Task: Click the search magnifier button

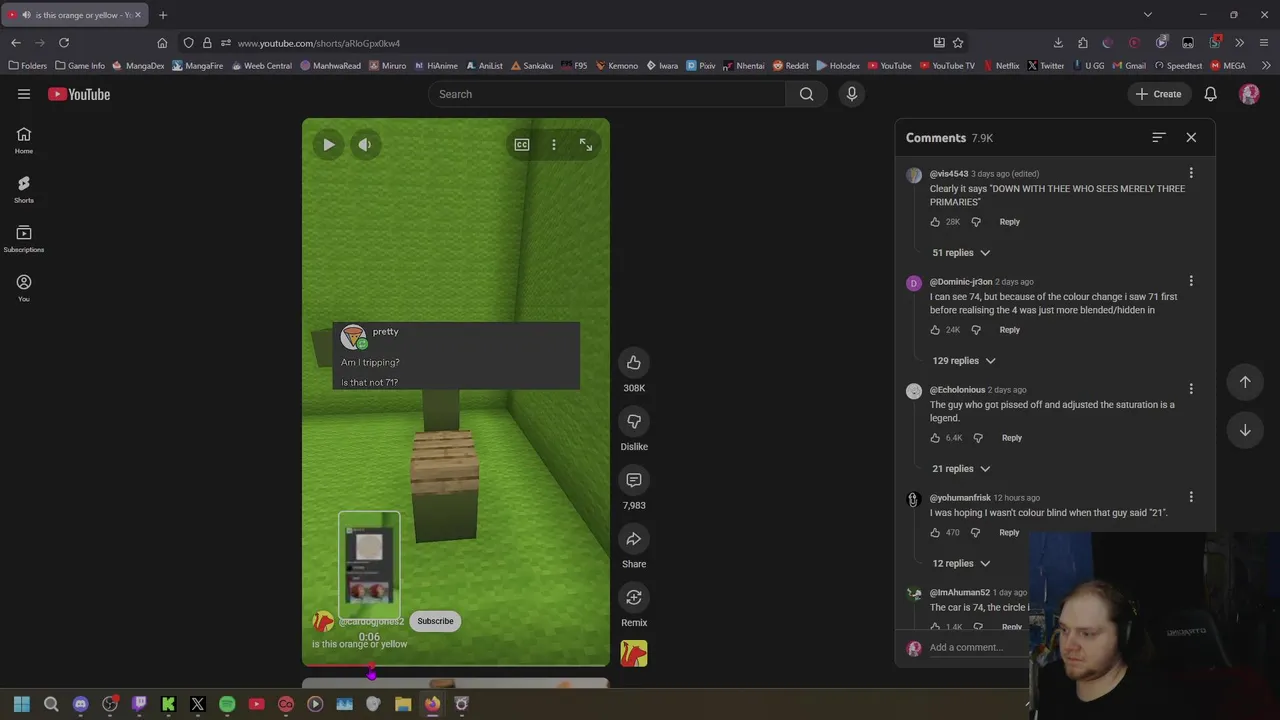Action: tap(807, 94)
